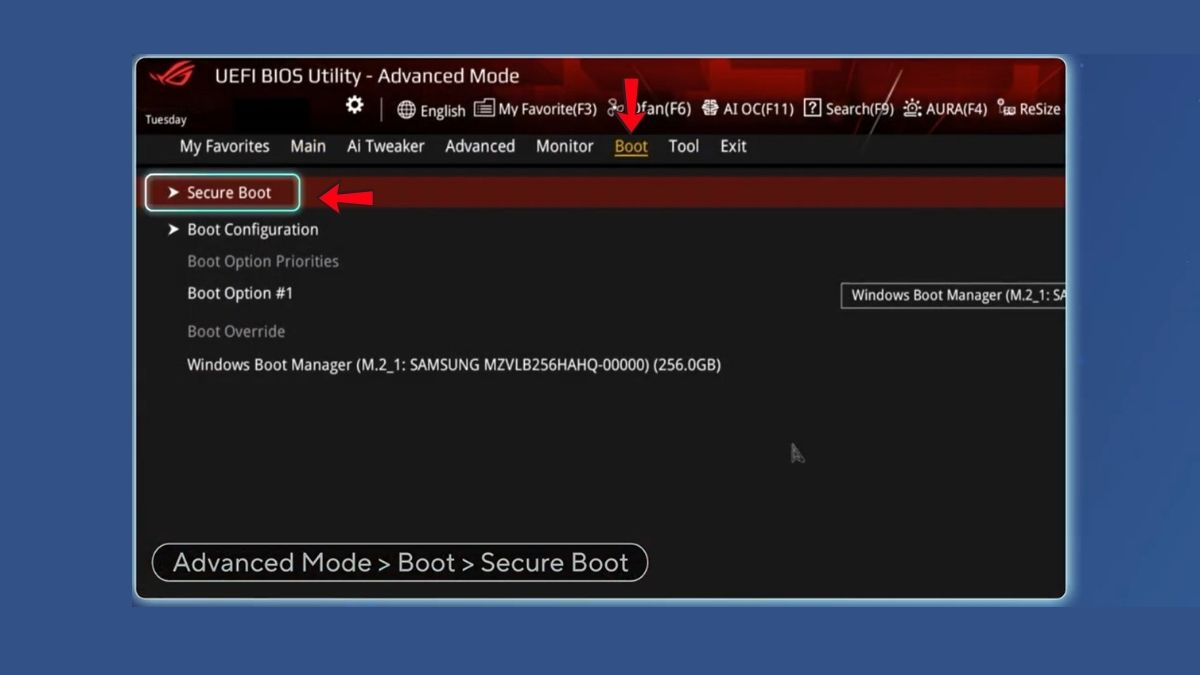This screenshot has width=1200, height=675.
Task: Click the Boot Option Priorities heading
Action: tap(263, 261)
